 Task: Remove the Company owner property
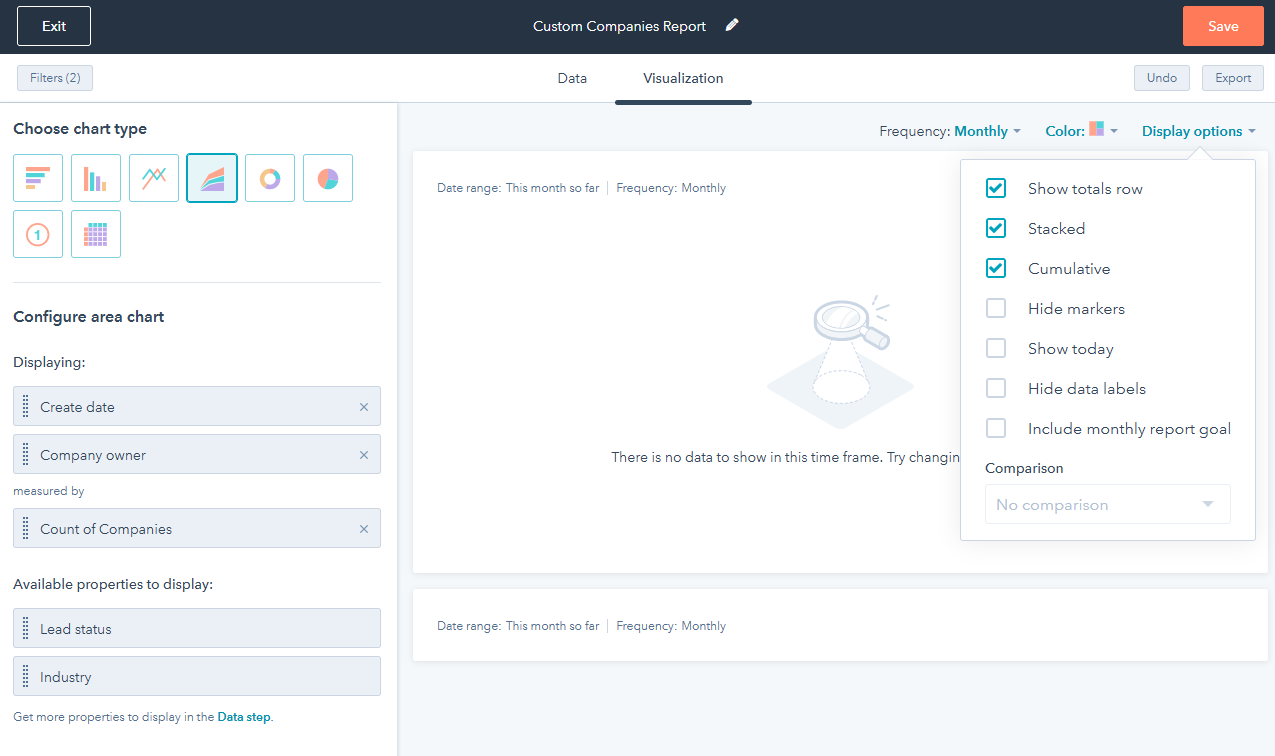(364, 454)
